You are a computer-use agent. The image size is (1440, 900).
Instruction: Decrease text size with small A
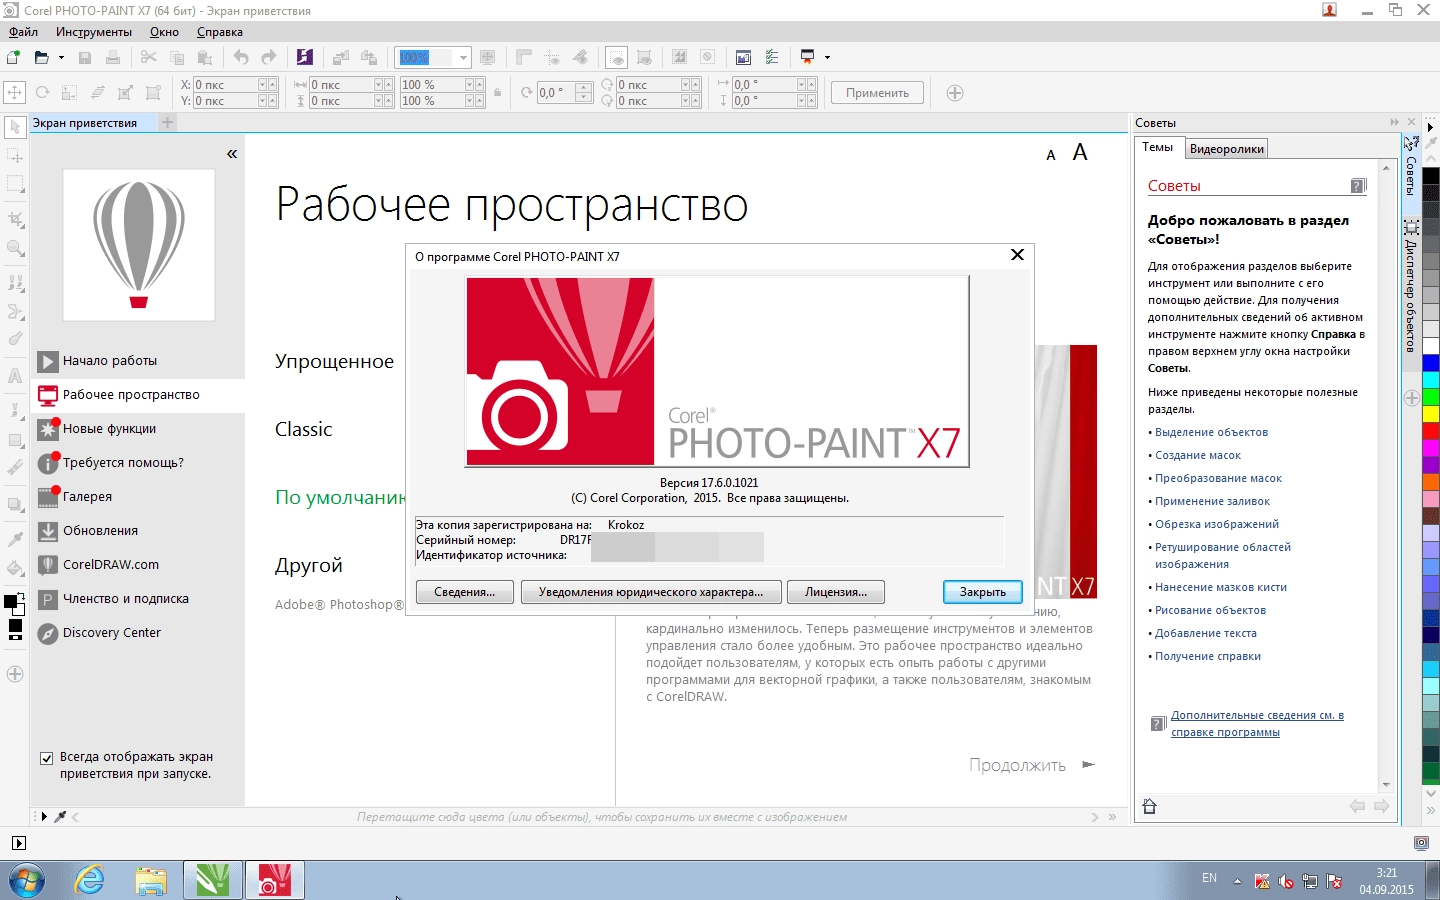(x=1051, y=155)
